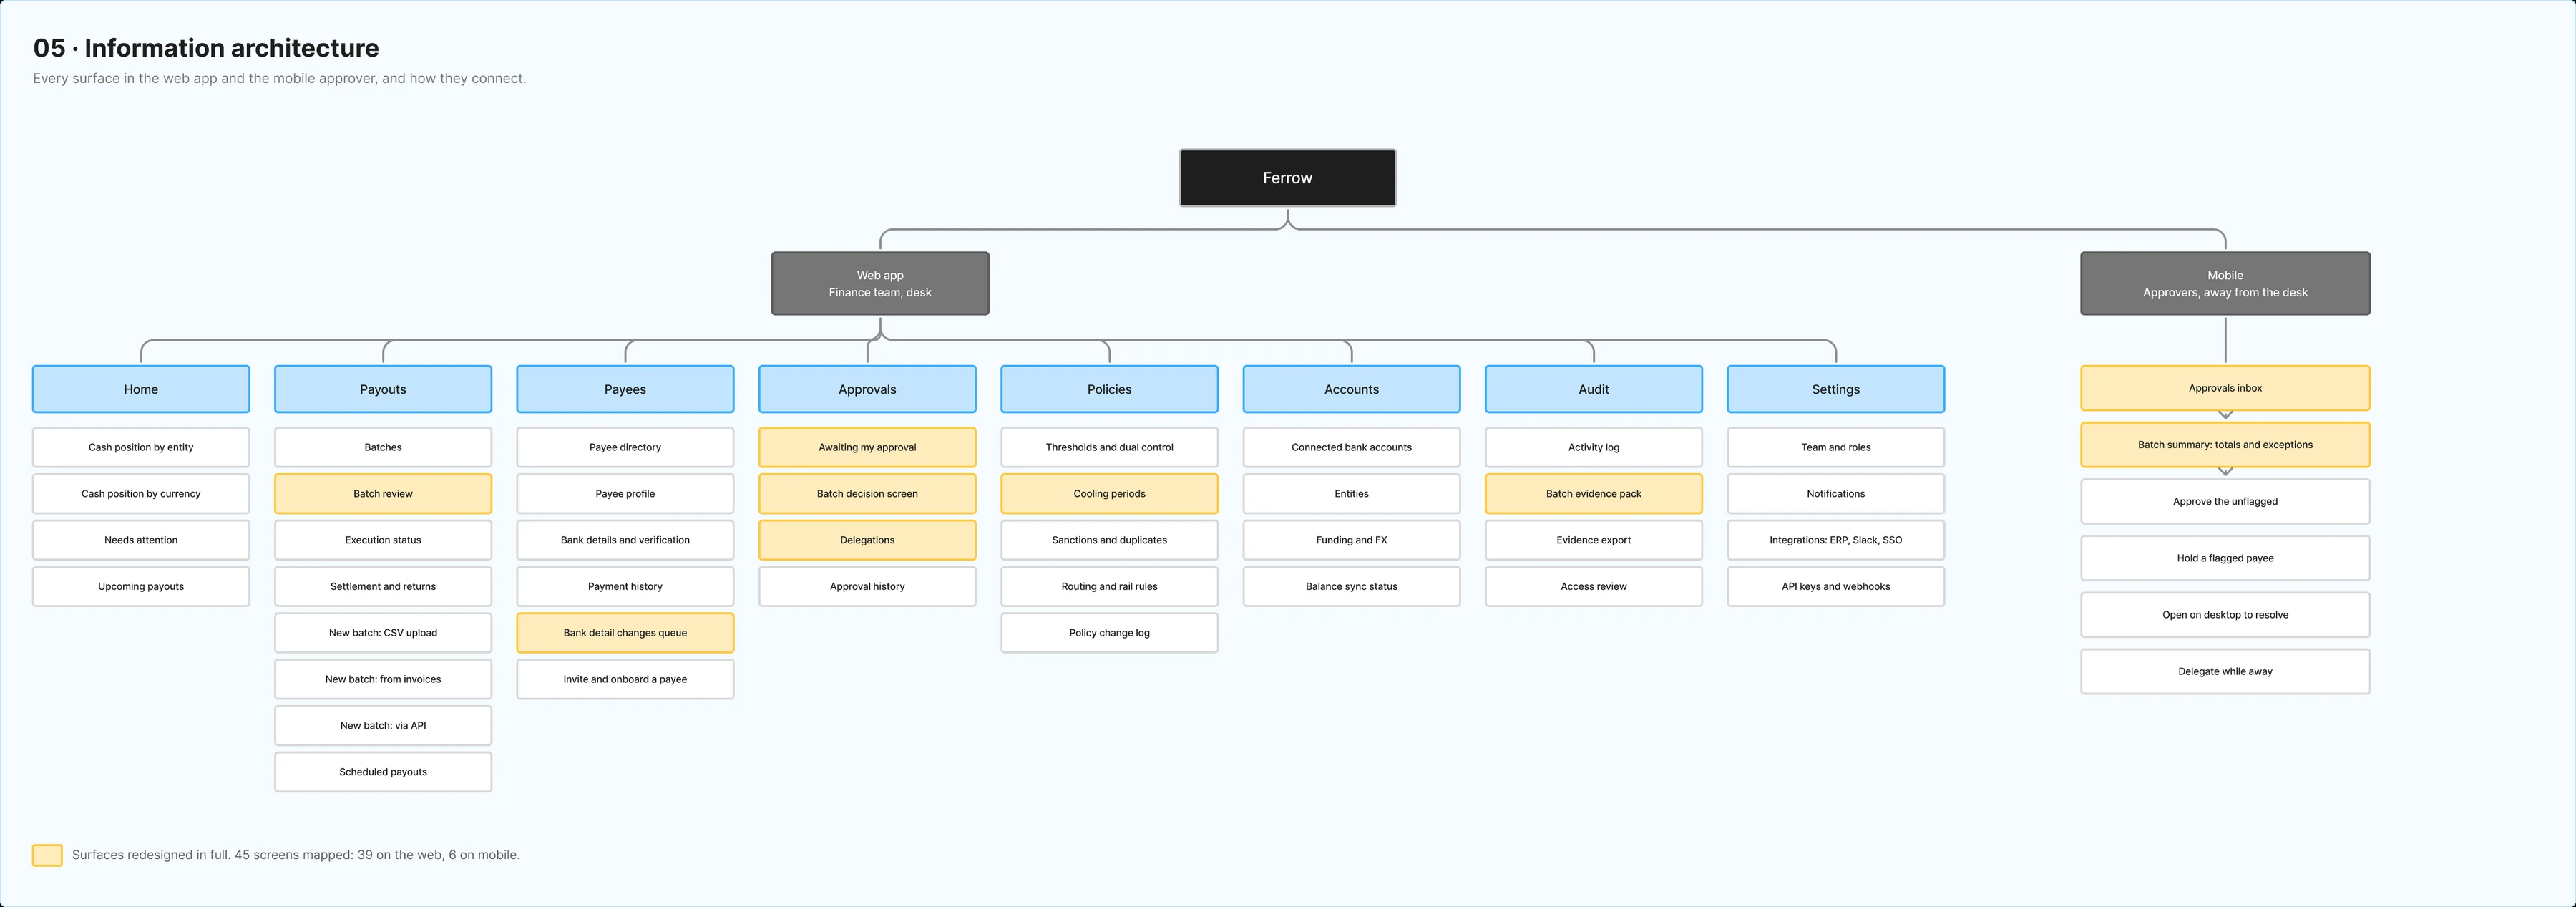Click the Activity log box
2576x907 pixels.
(x=1593, y=447)
